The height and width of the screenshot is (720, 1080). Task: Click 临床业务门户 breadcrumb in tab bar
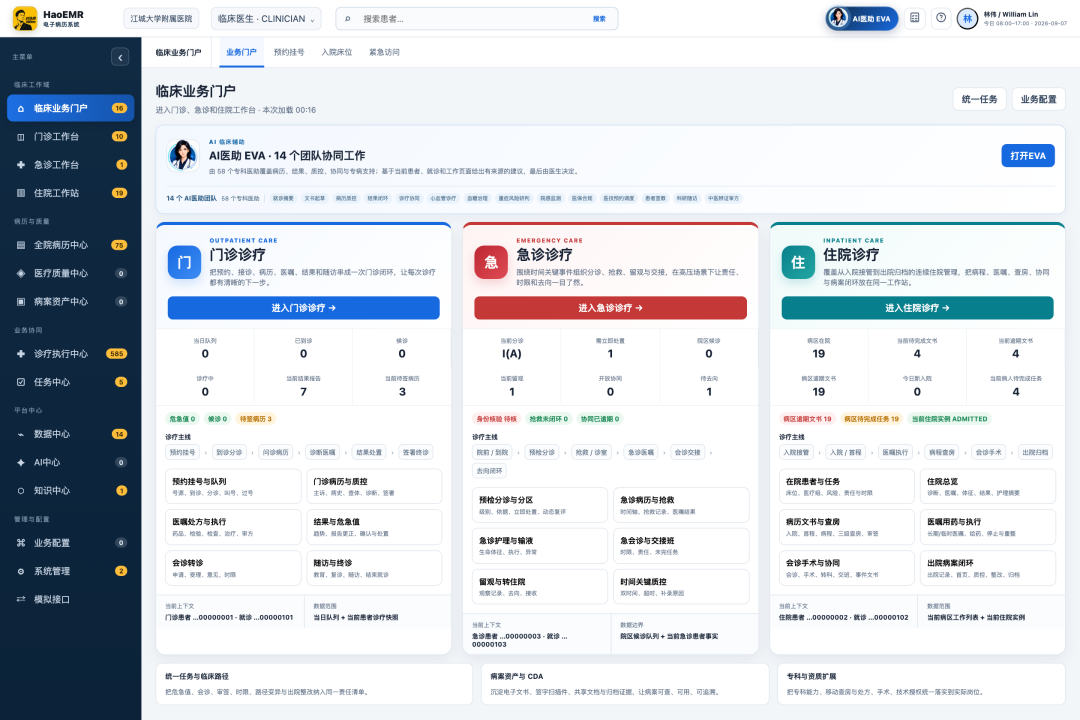point(178,52)
